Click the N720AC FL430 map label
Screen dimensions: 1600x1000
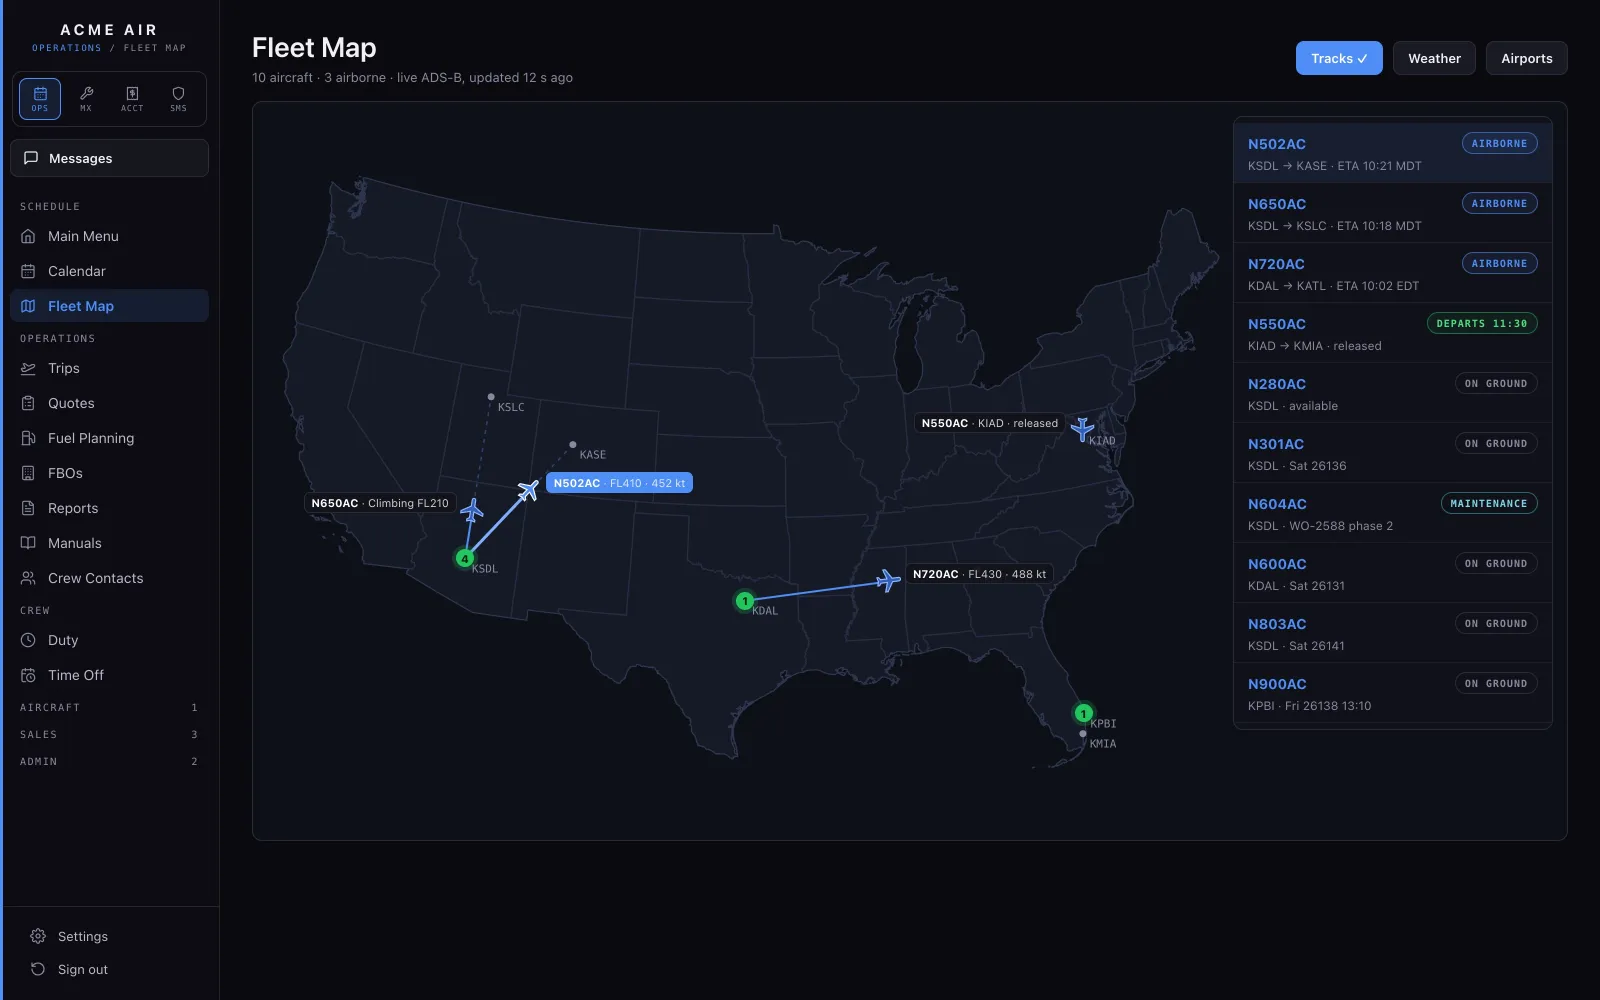(x=979, y=574)
